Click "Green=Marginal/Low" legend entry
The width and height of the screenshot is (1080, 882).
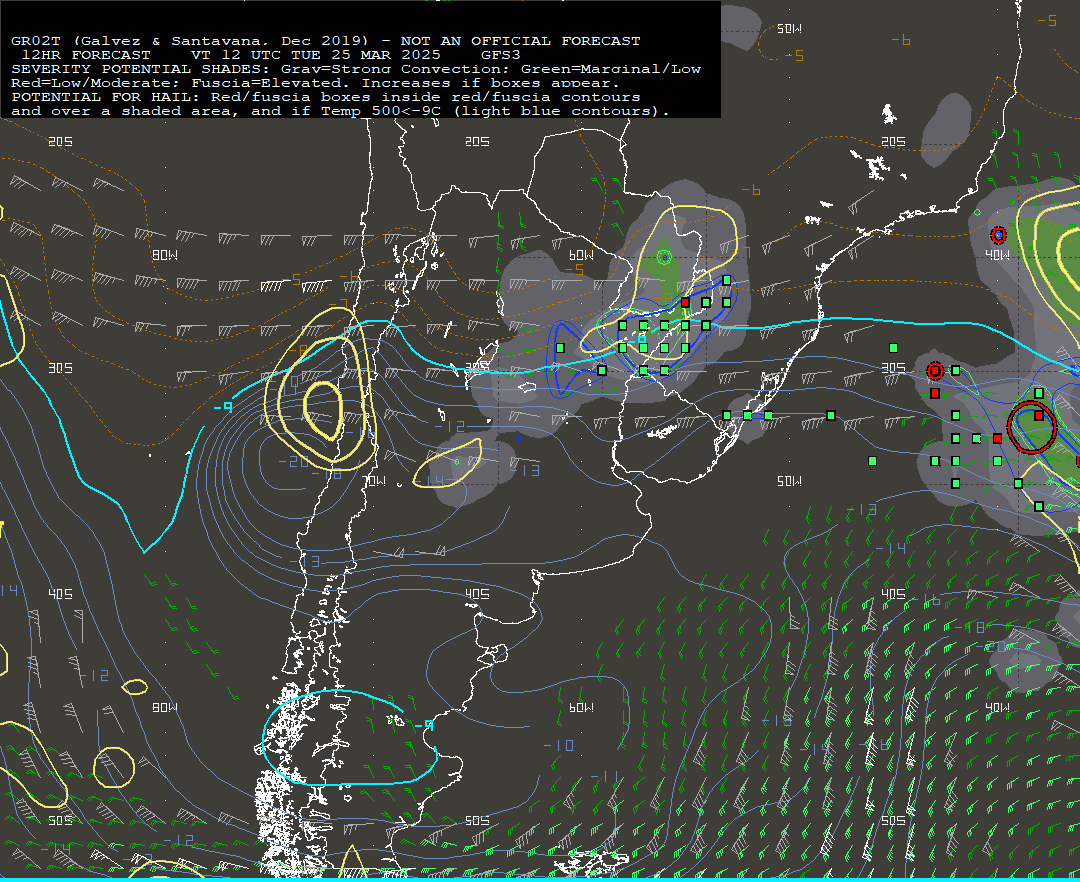tap(611, 70)
